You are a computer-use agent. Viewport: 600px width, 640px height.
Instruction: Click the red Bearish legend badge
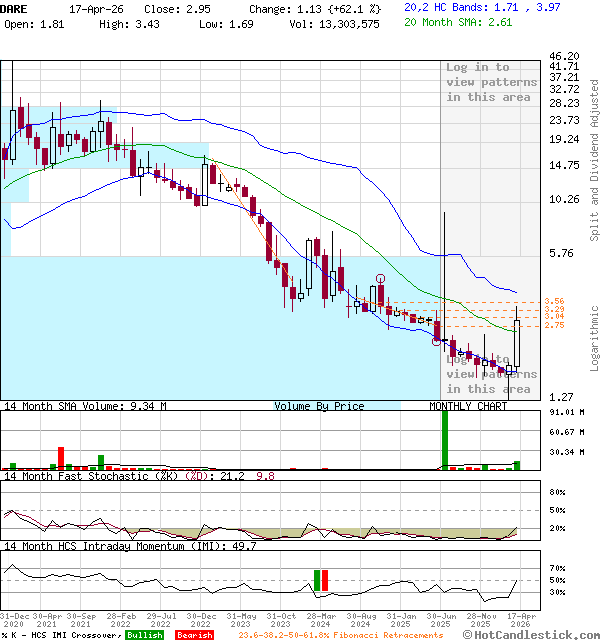point(194,634)
